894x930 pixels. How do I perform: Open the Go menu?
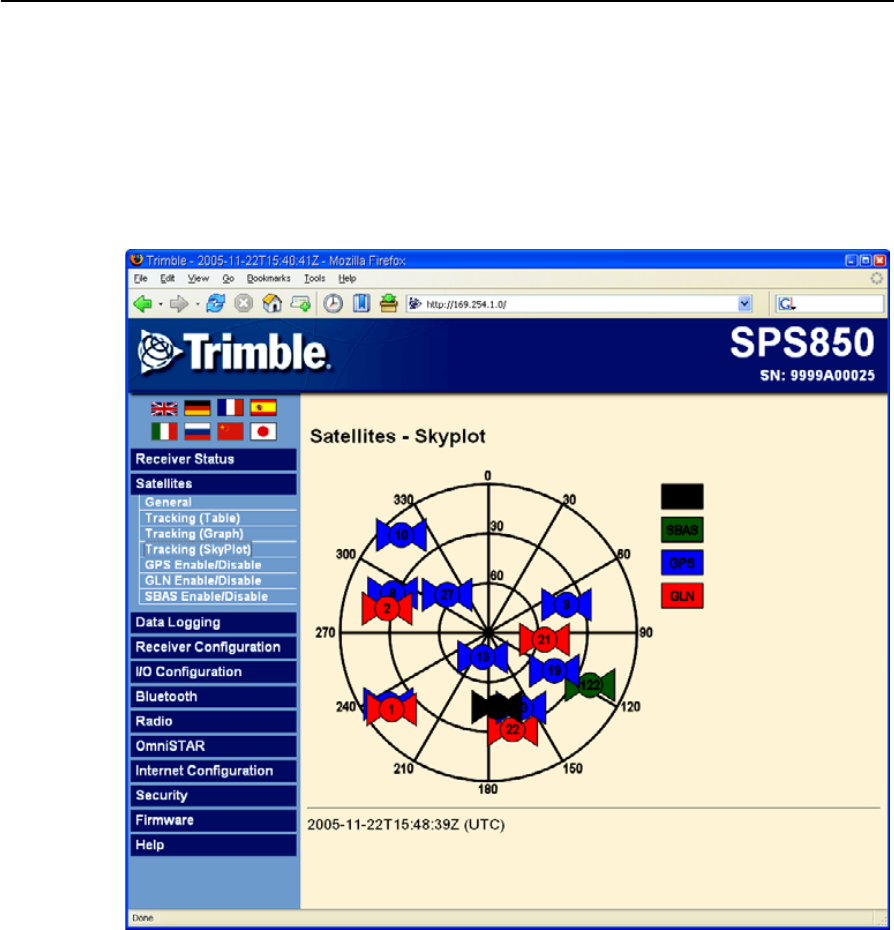click(228, 278)
